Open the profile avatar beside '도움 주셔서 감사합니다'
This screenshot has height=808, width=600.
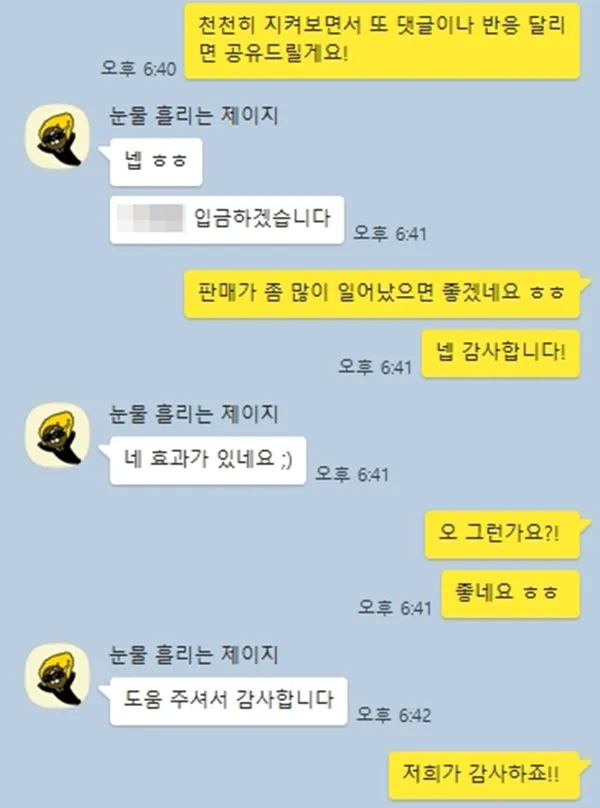point(58,676)
